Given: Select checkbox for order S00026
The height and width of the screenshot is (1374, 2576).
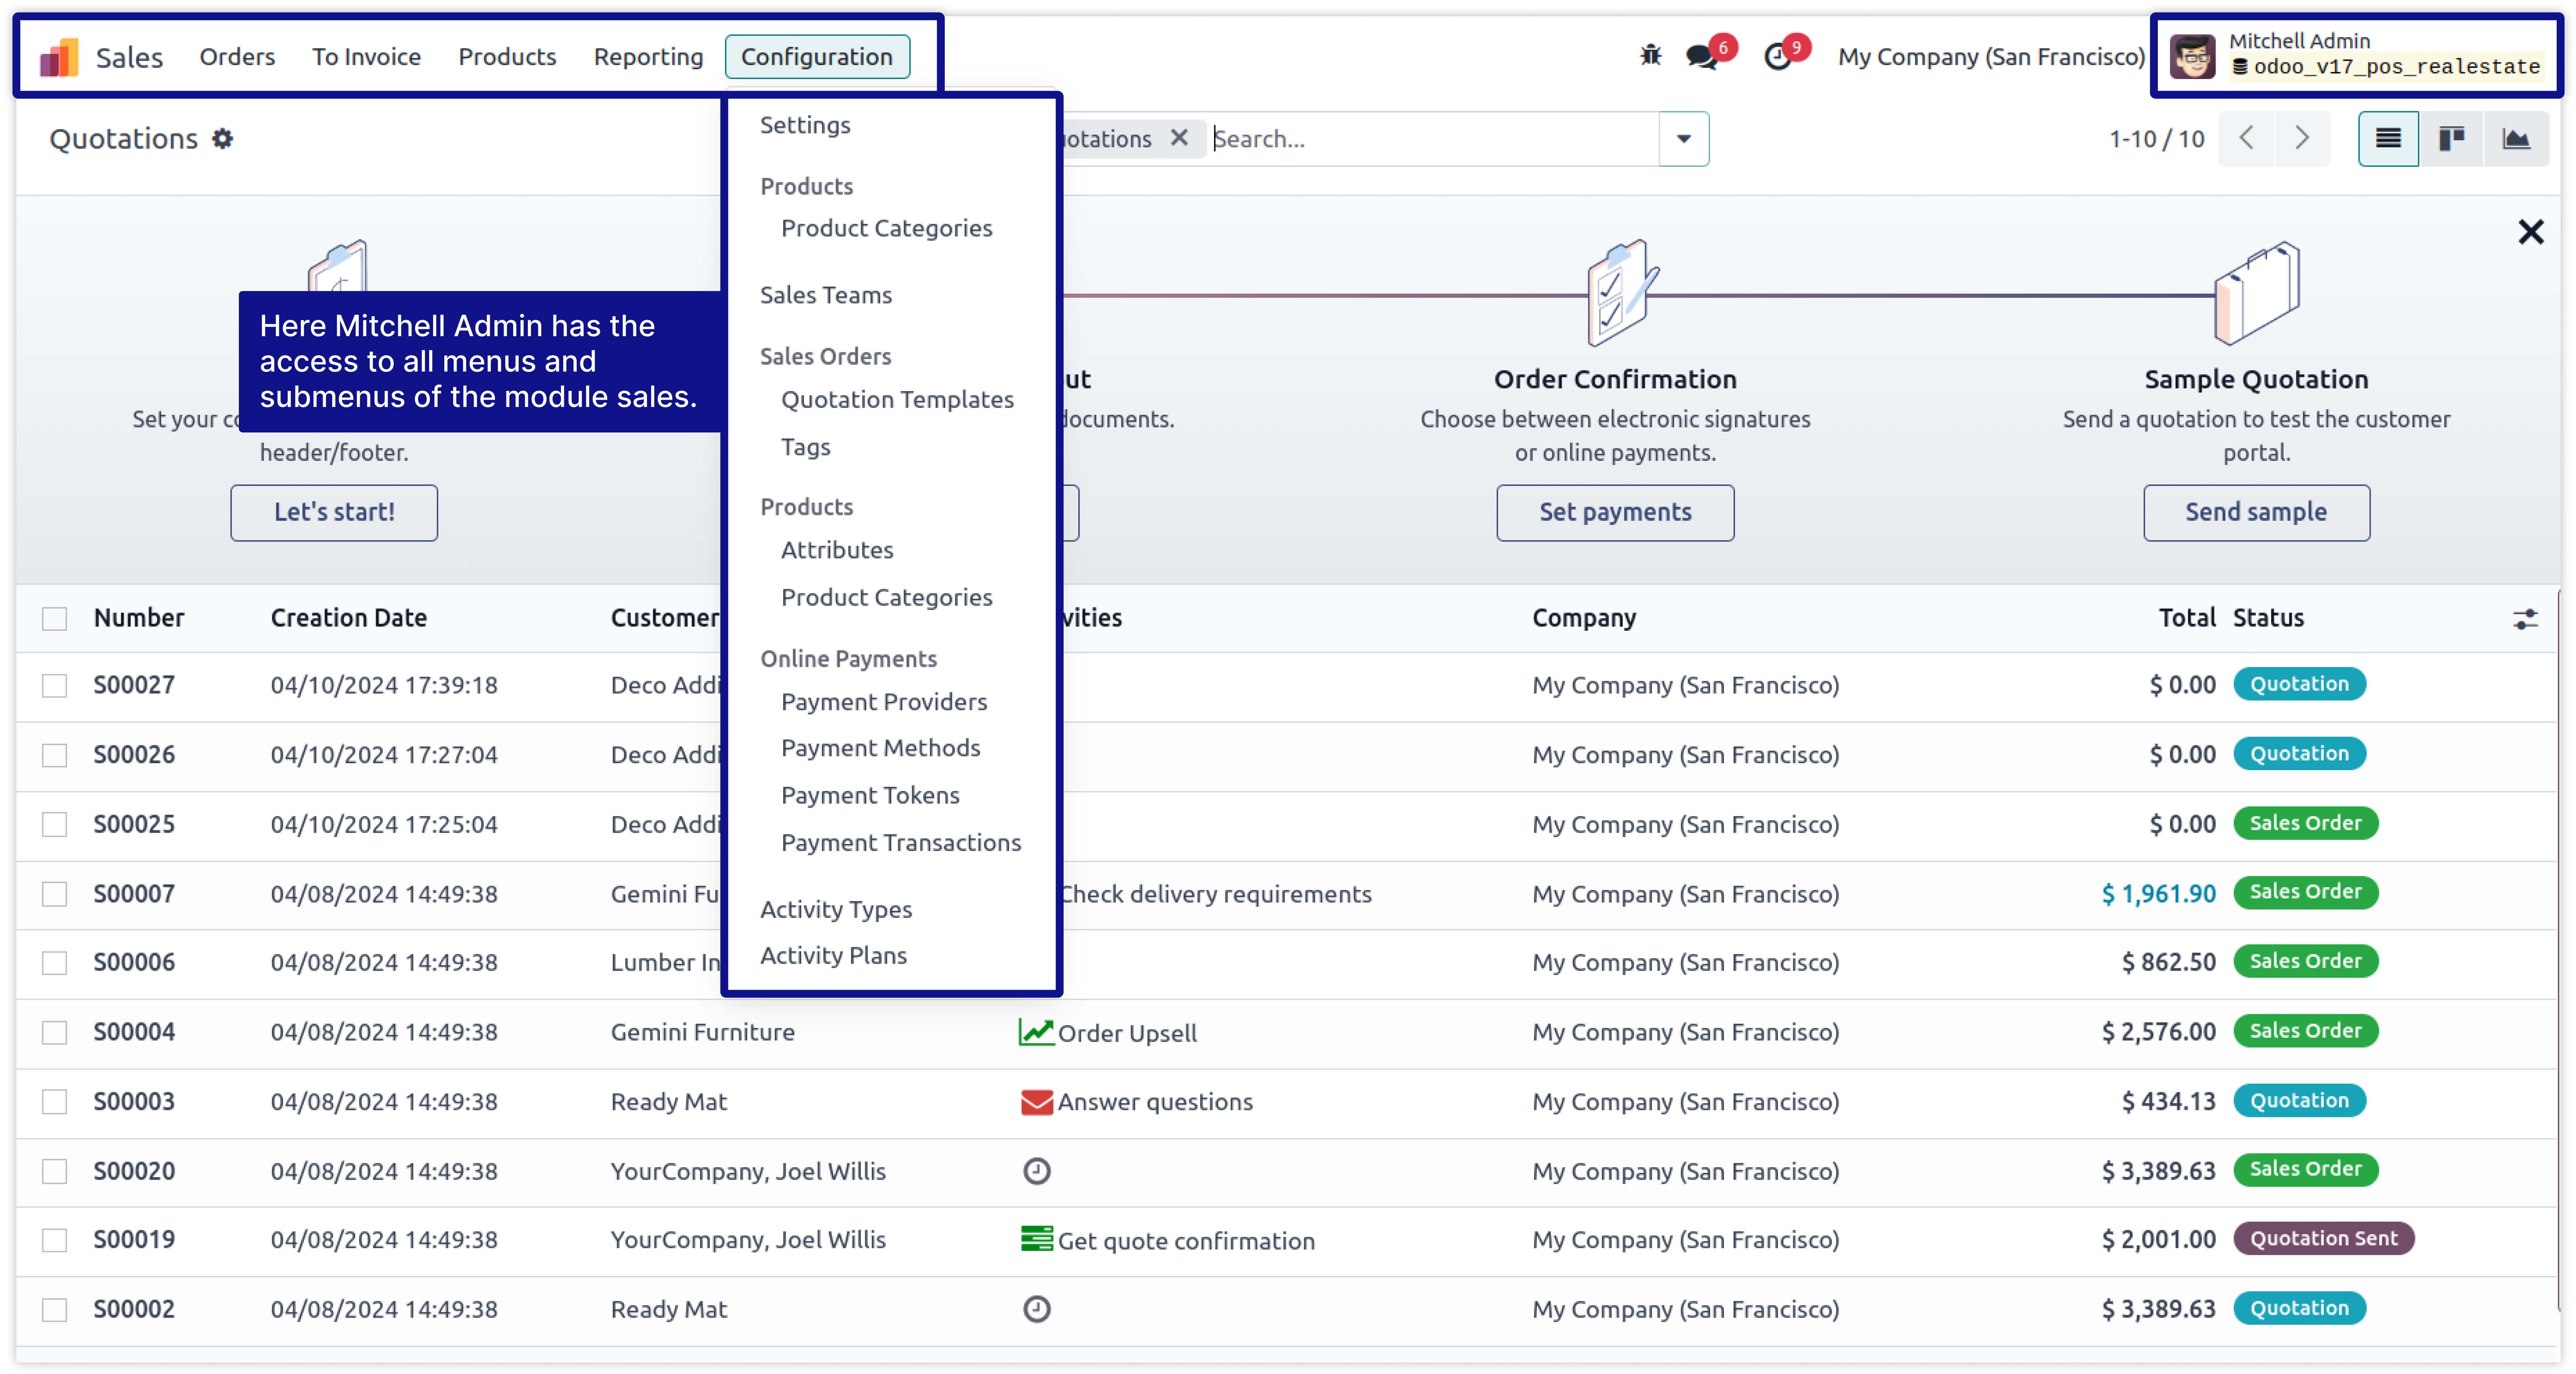Looking at the screenshot, I should (54, 755).
